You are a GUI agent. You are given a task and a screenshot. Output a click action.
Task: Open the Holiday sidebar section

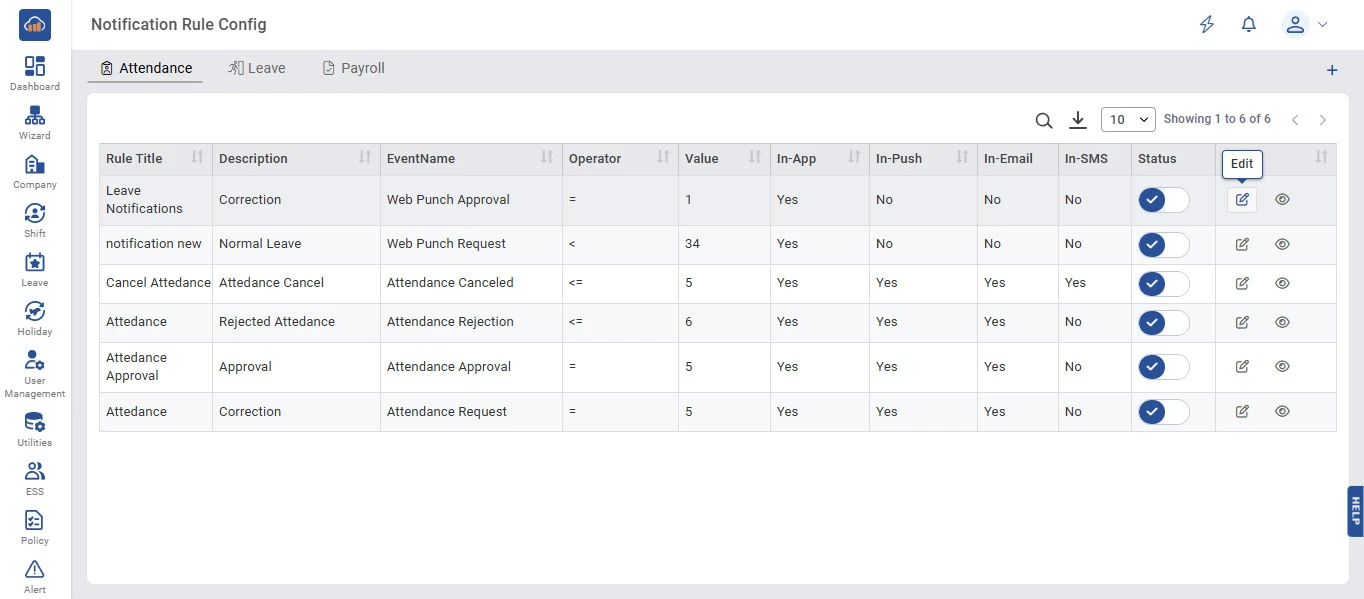pyautogui.click(x=35, y=318)
